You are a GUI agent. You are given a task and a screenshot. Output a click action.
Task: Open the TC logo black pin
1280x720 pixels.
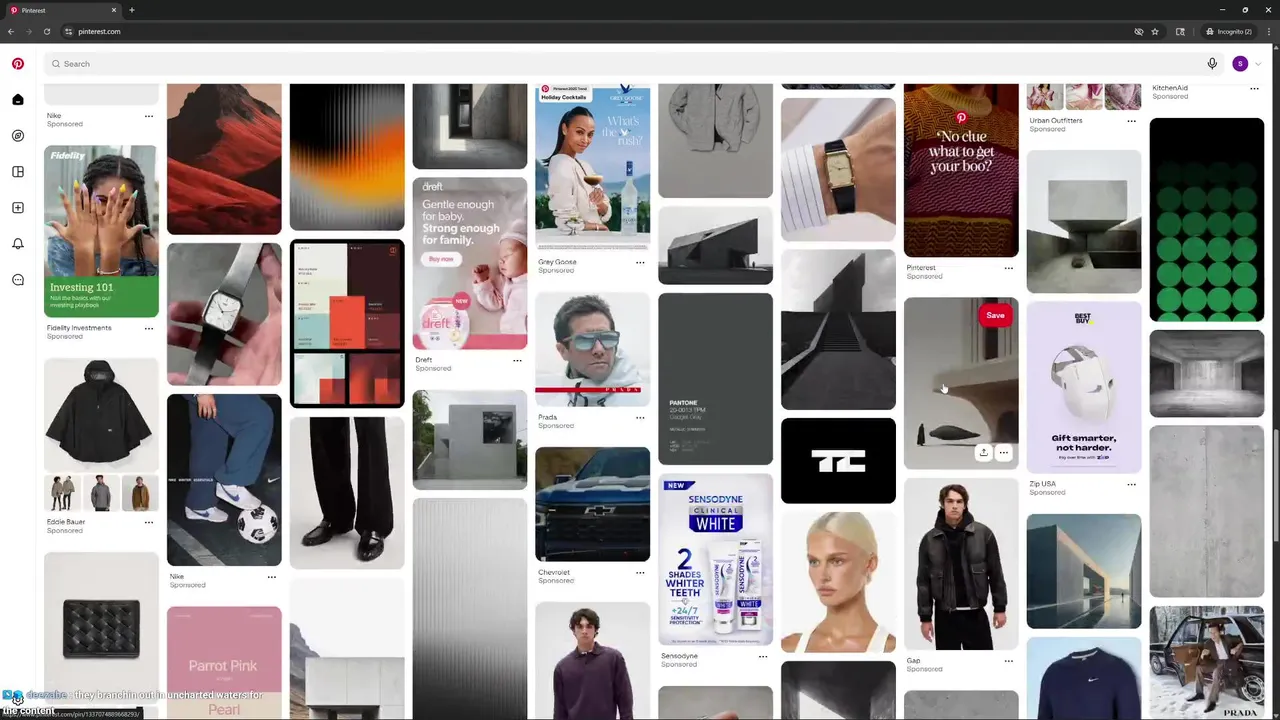(838, 461)
